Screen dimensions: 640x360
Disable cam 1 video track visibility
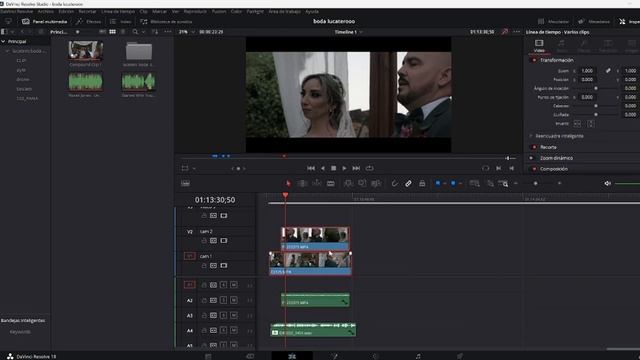pos(224,266)
